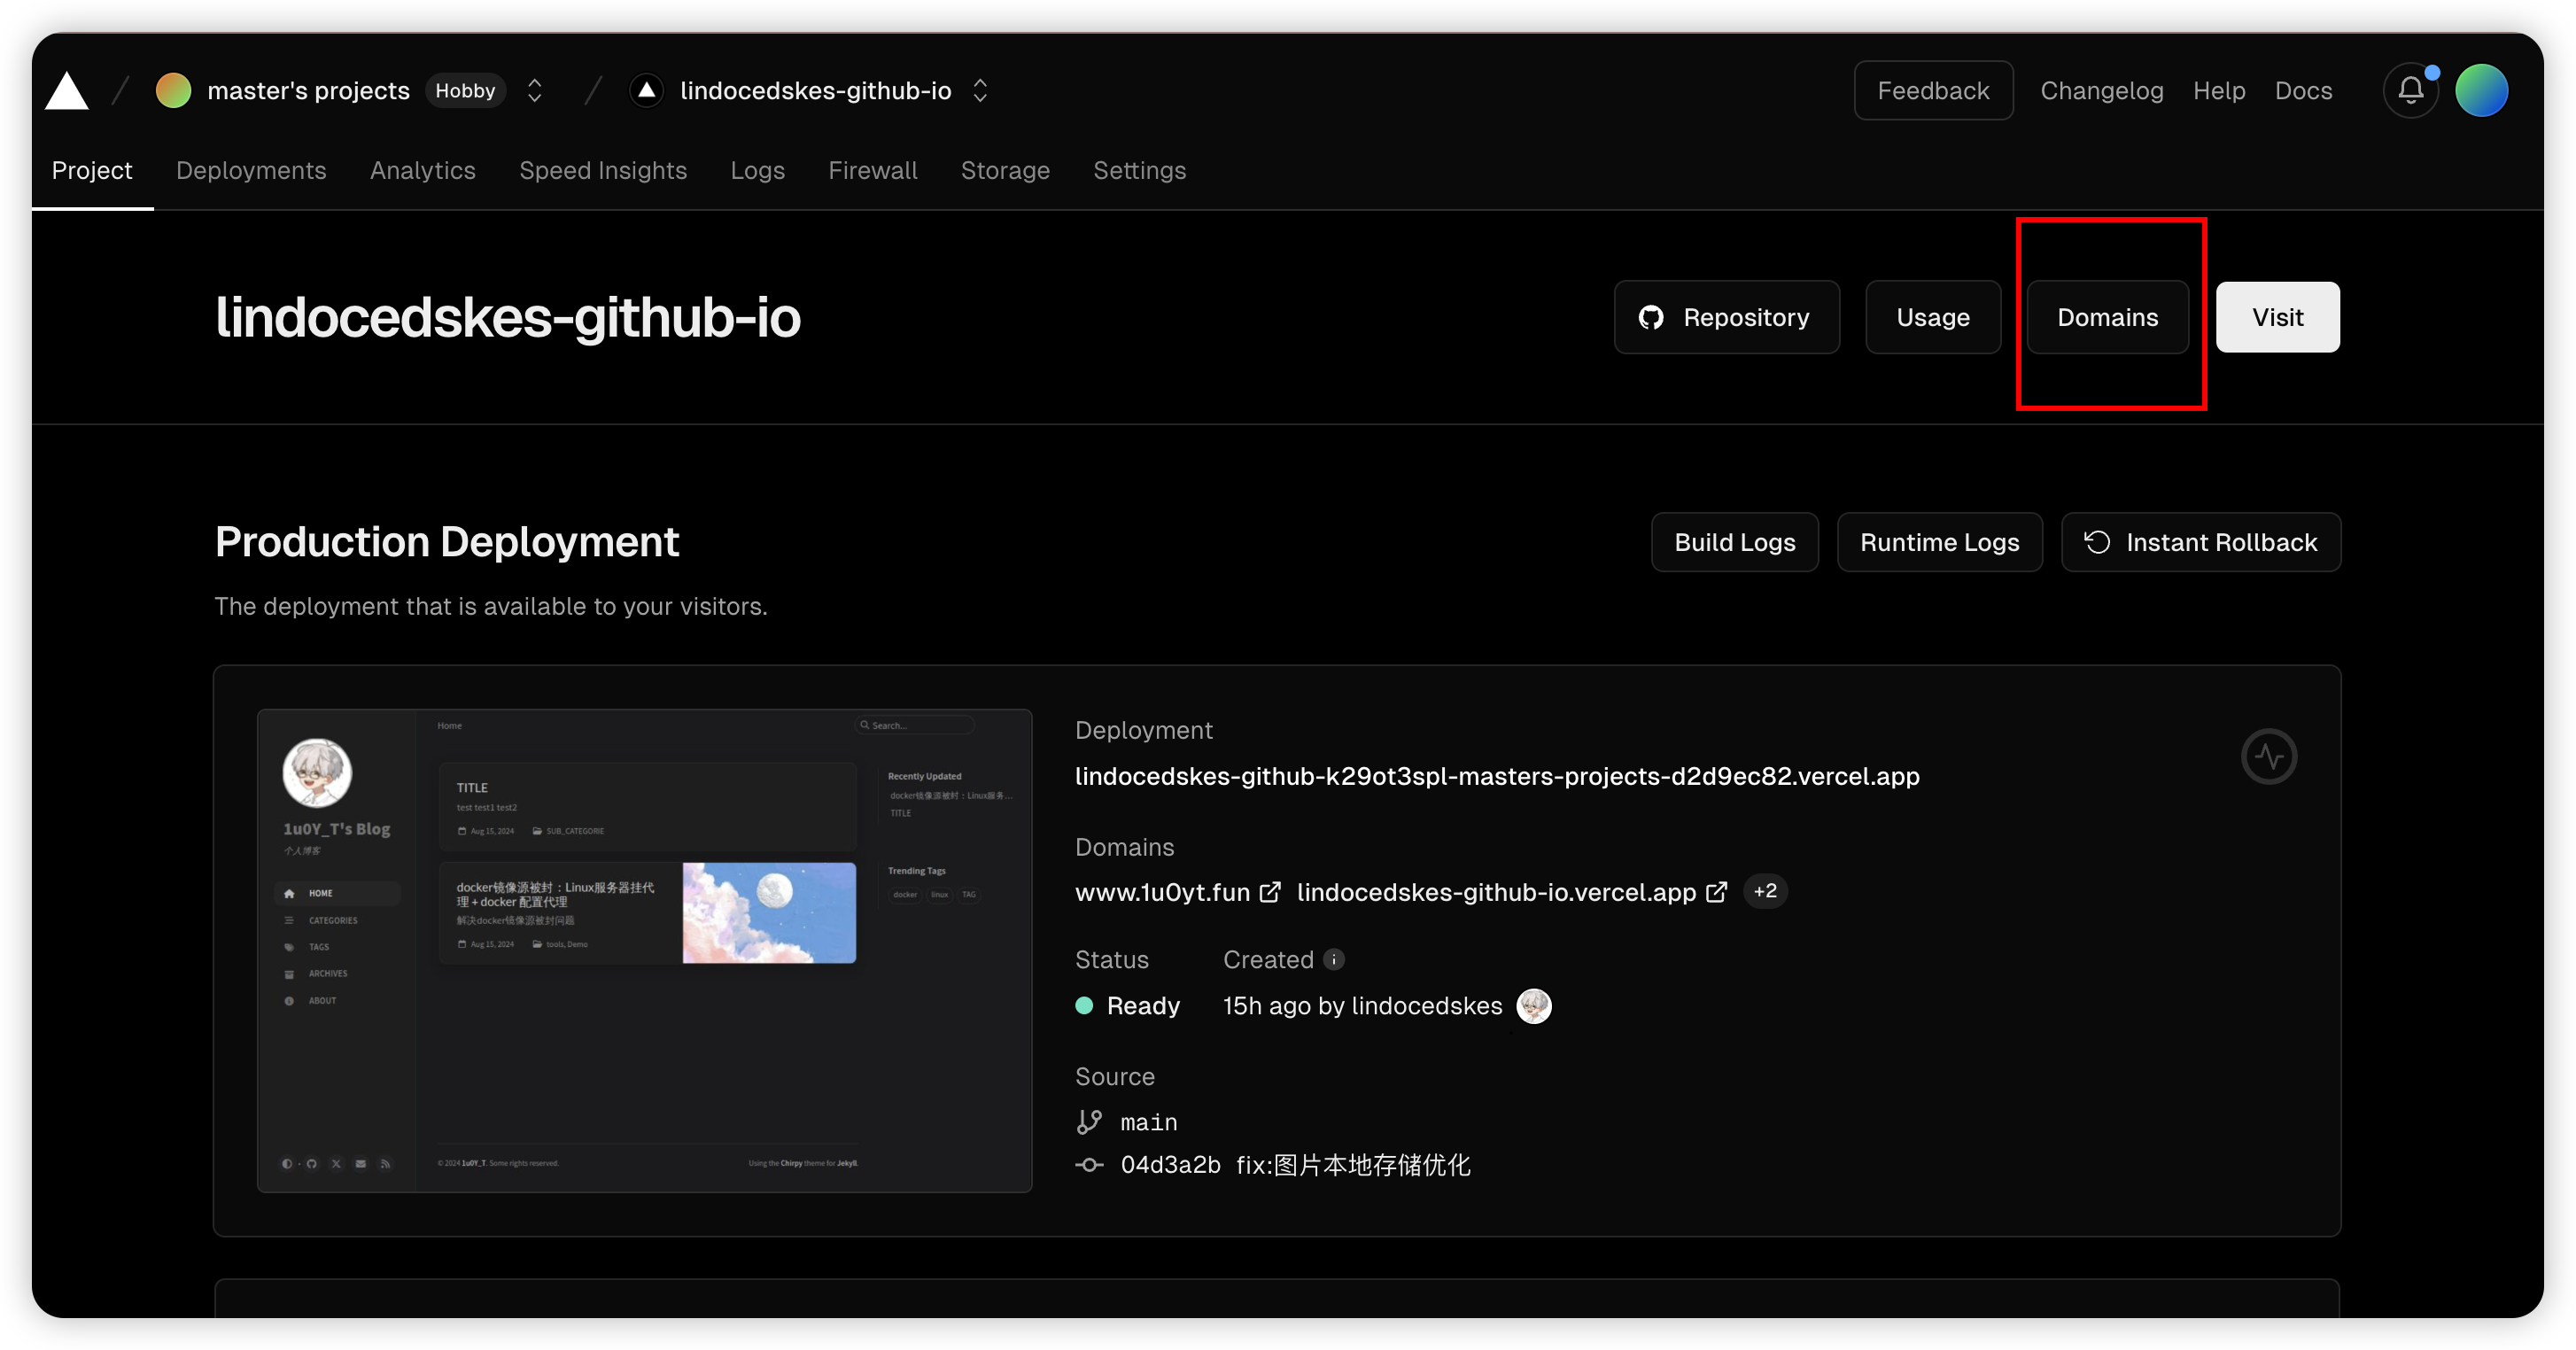Click the Domains button
This screenshot has height=1350, width=2576.
(2108, 317)
